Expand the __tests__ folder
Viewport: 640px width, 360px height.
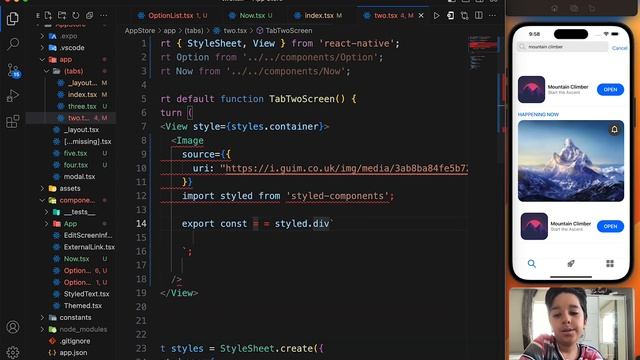[47, 212]
